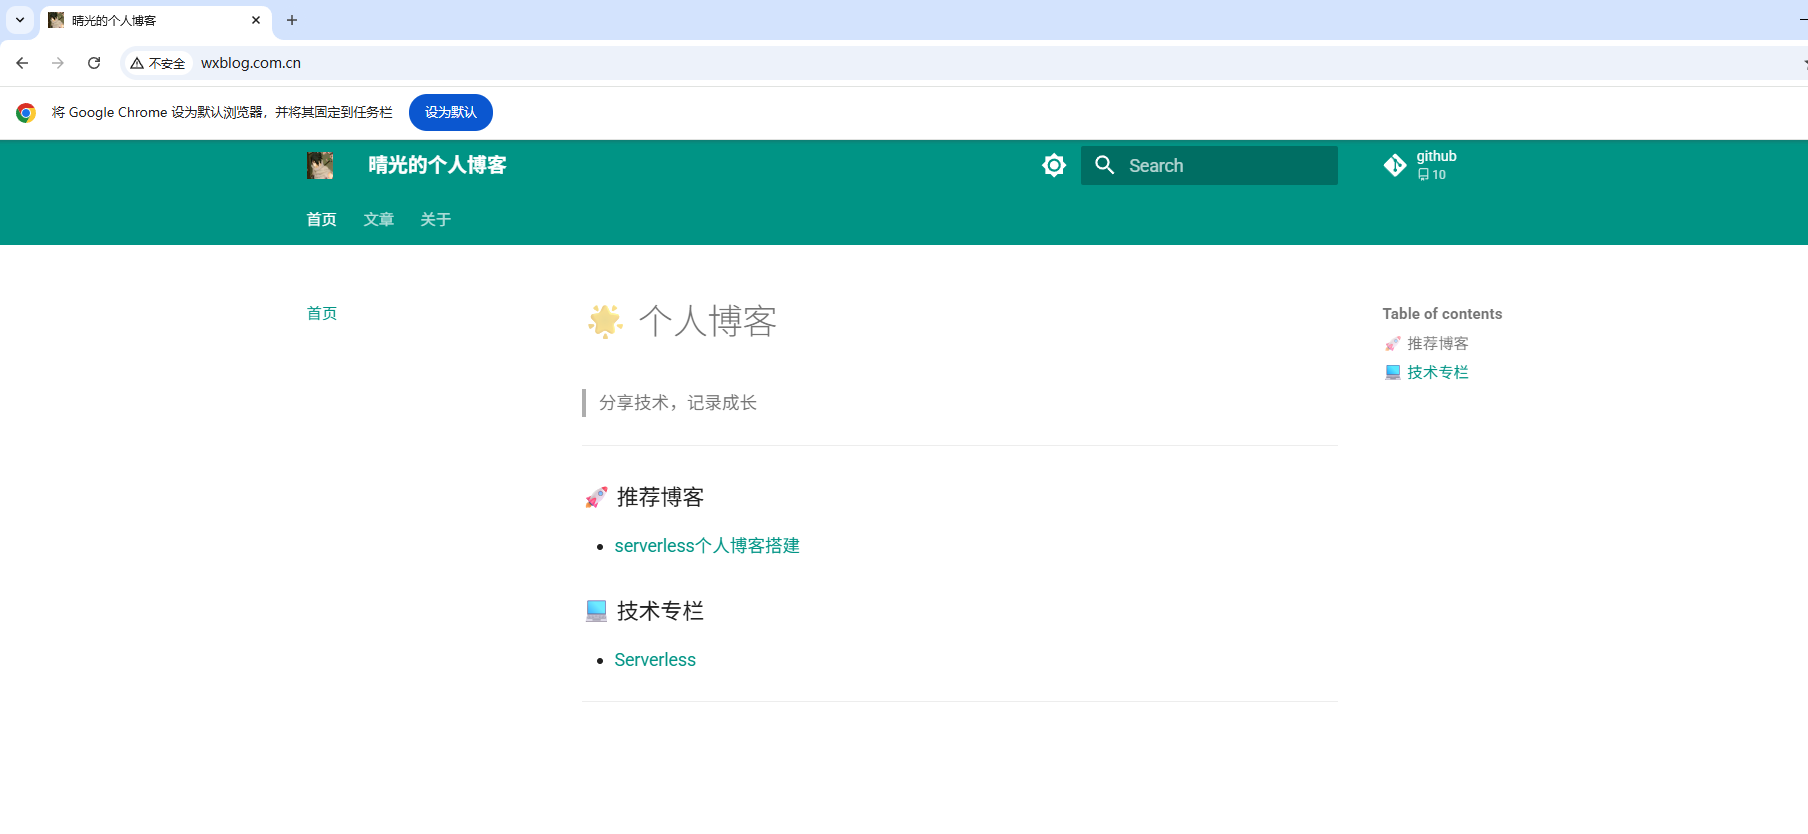This screenshot has width=1808, height=834.
Task: Select 首页 in the left sidebar
Action: 321,313
